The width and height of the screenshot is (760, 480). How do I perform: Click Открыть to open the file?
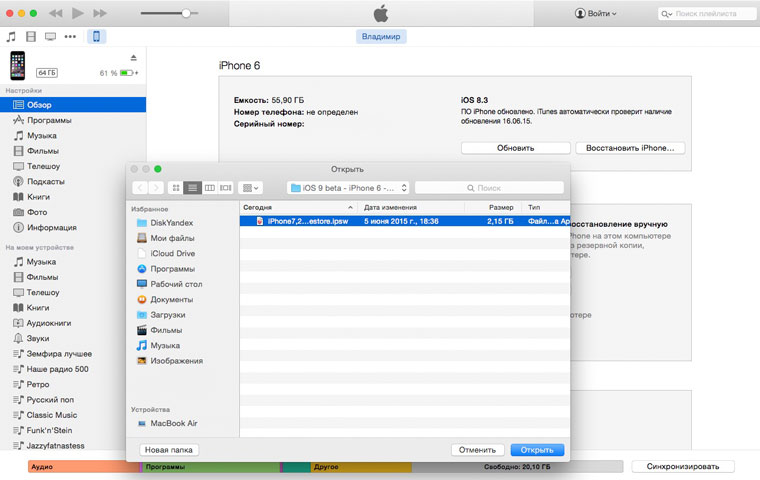[x=537, y=450]
